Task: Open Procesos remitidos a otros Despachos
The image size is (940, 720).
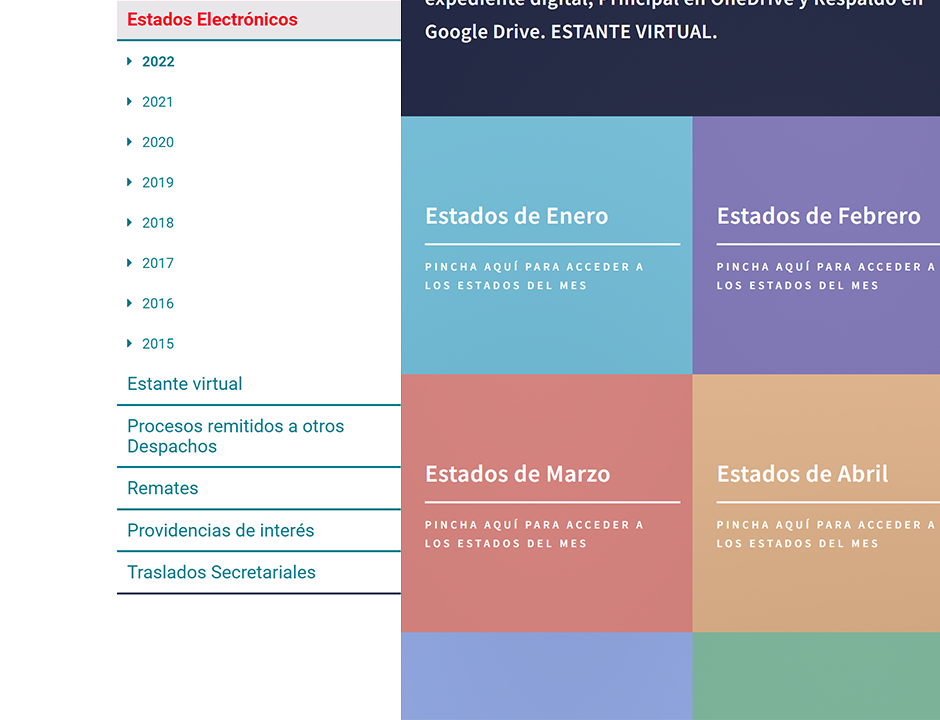Action: 235,436
